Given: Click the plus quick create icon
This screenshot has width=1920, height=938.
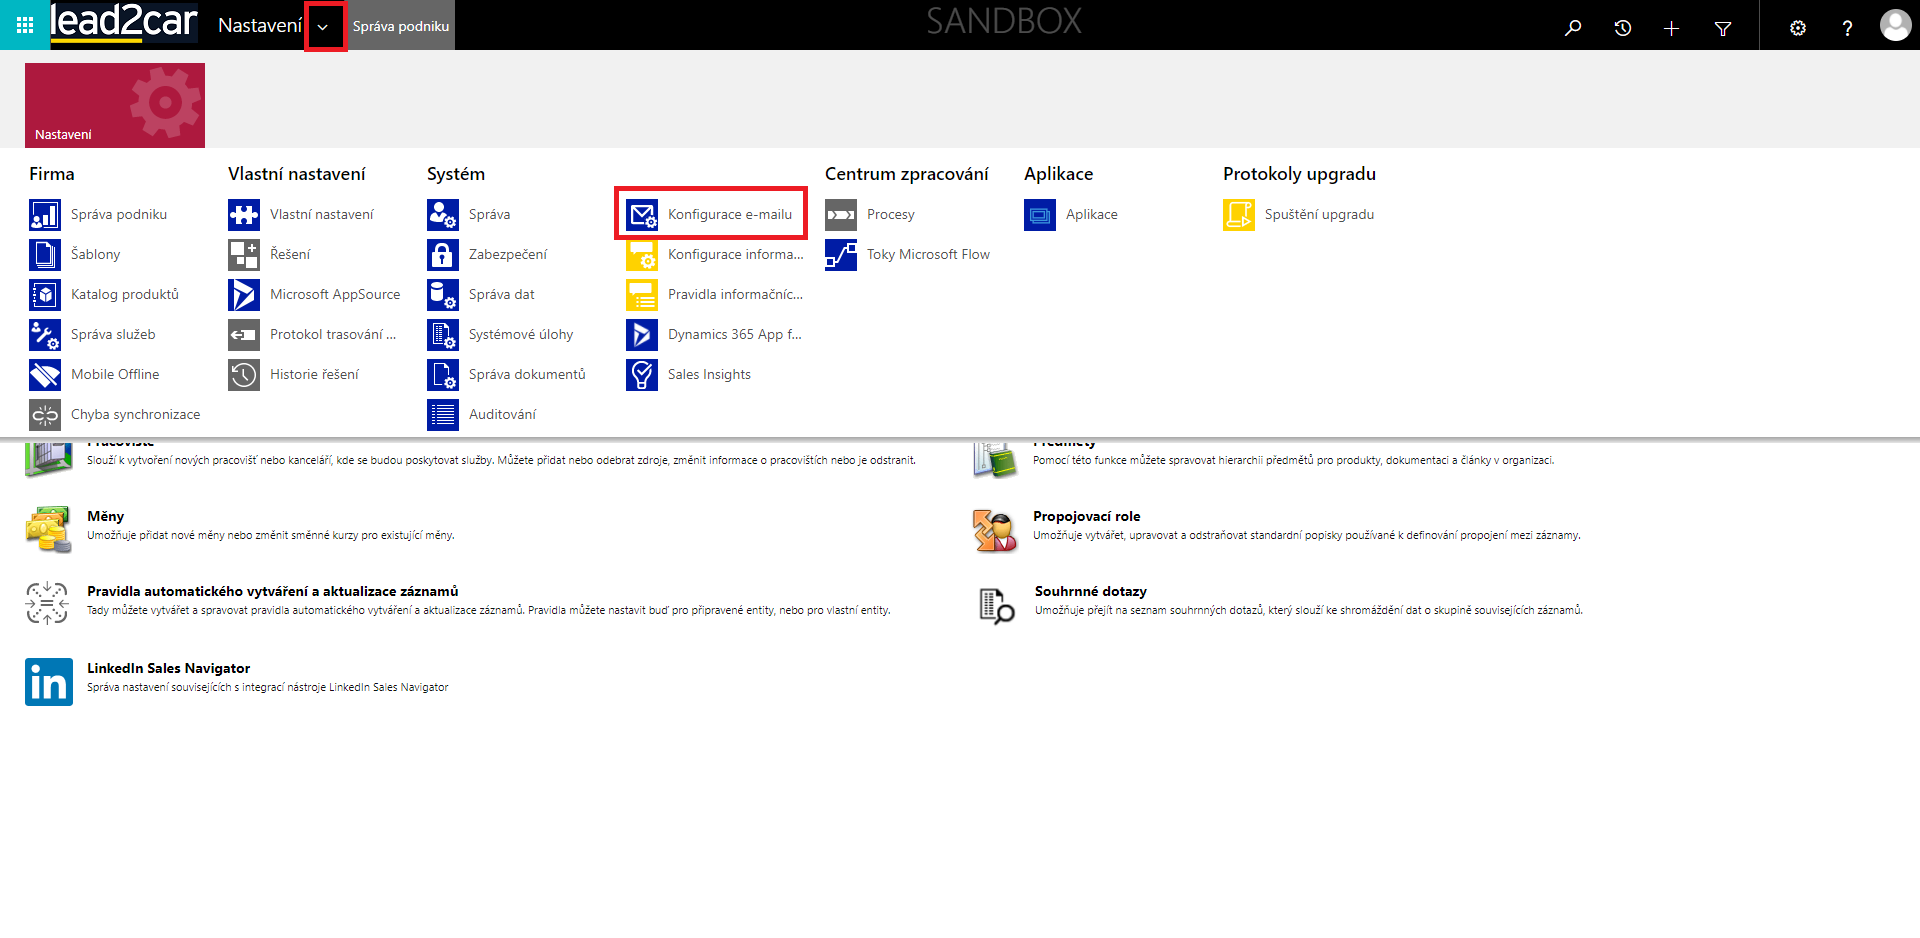Looking at the screenshot, I should pyautogui.click(x=1671, y=28).
